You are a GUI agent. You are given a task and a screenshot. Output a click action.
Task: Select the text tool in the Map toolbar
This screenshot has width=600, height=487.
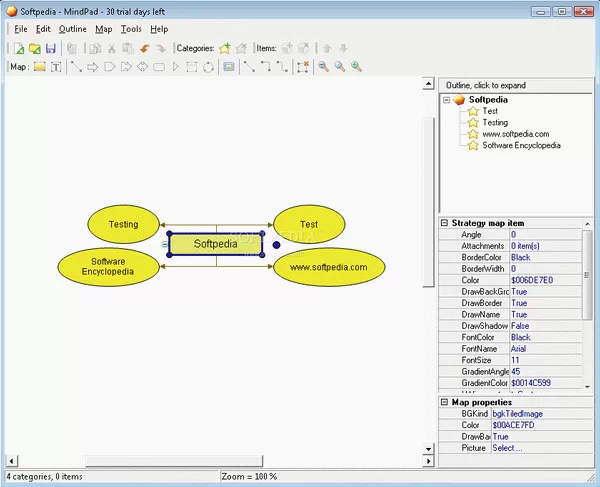[56, 67]
